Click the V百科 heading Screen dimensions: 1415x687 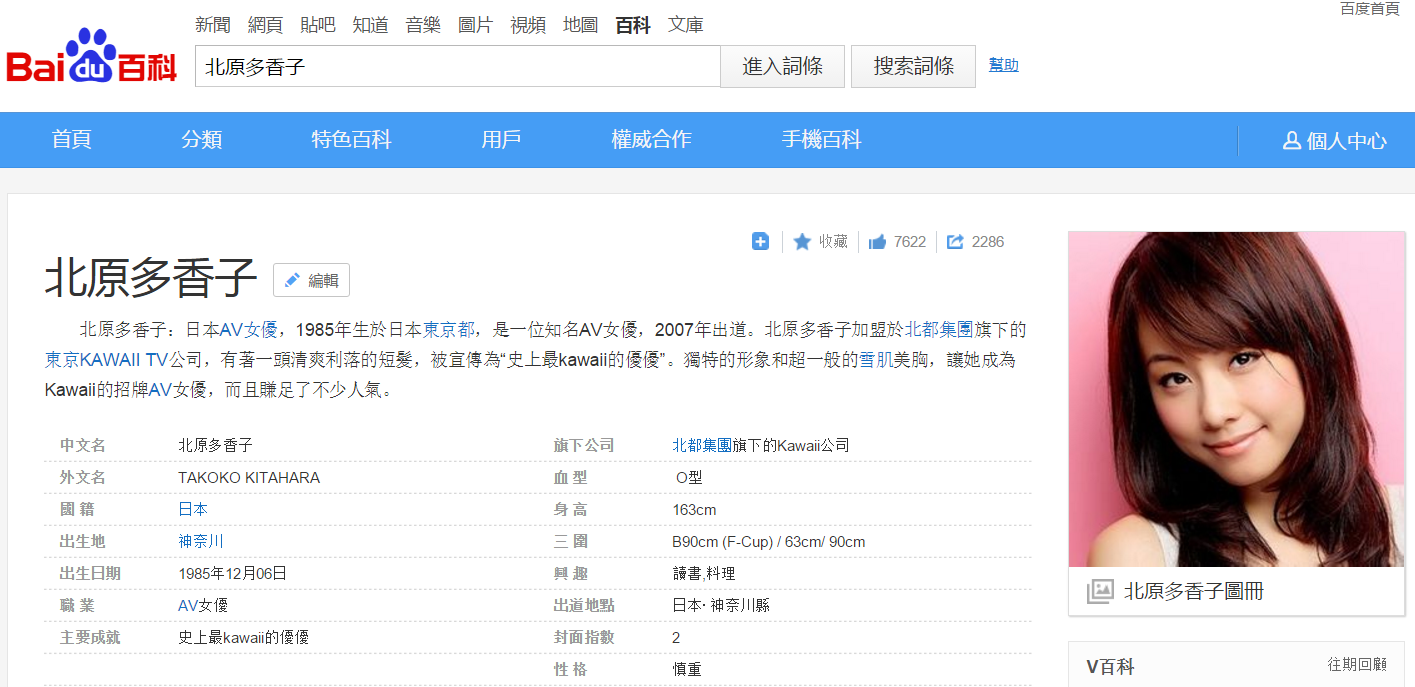pos(1110,667)
